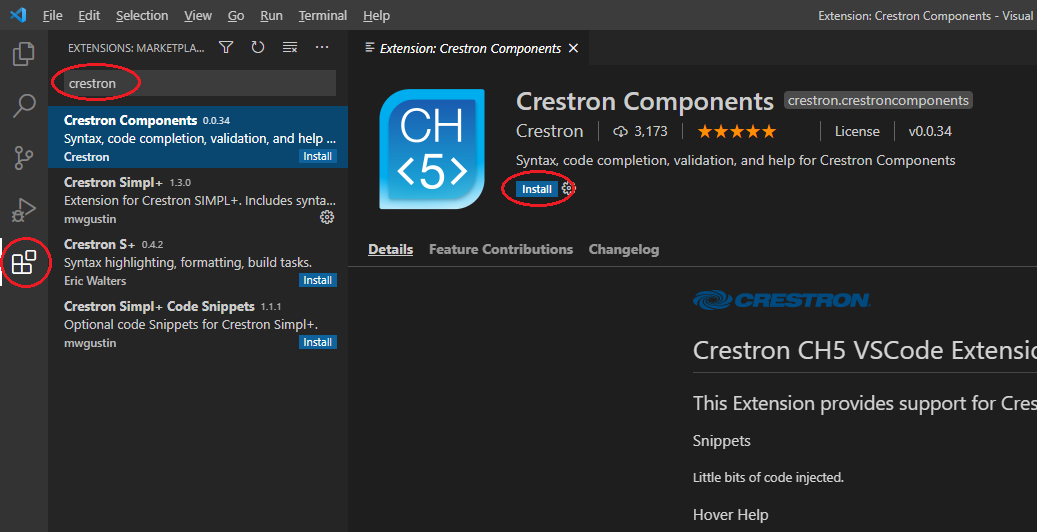Click the filter extensions funnel icon

point(226,47)
